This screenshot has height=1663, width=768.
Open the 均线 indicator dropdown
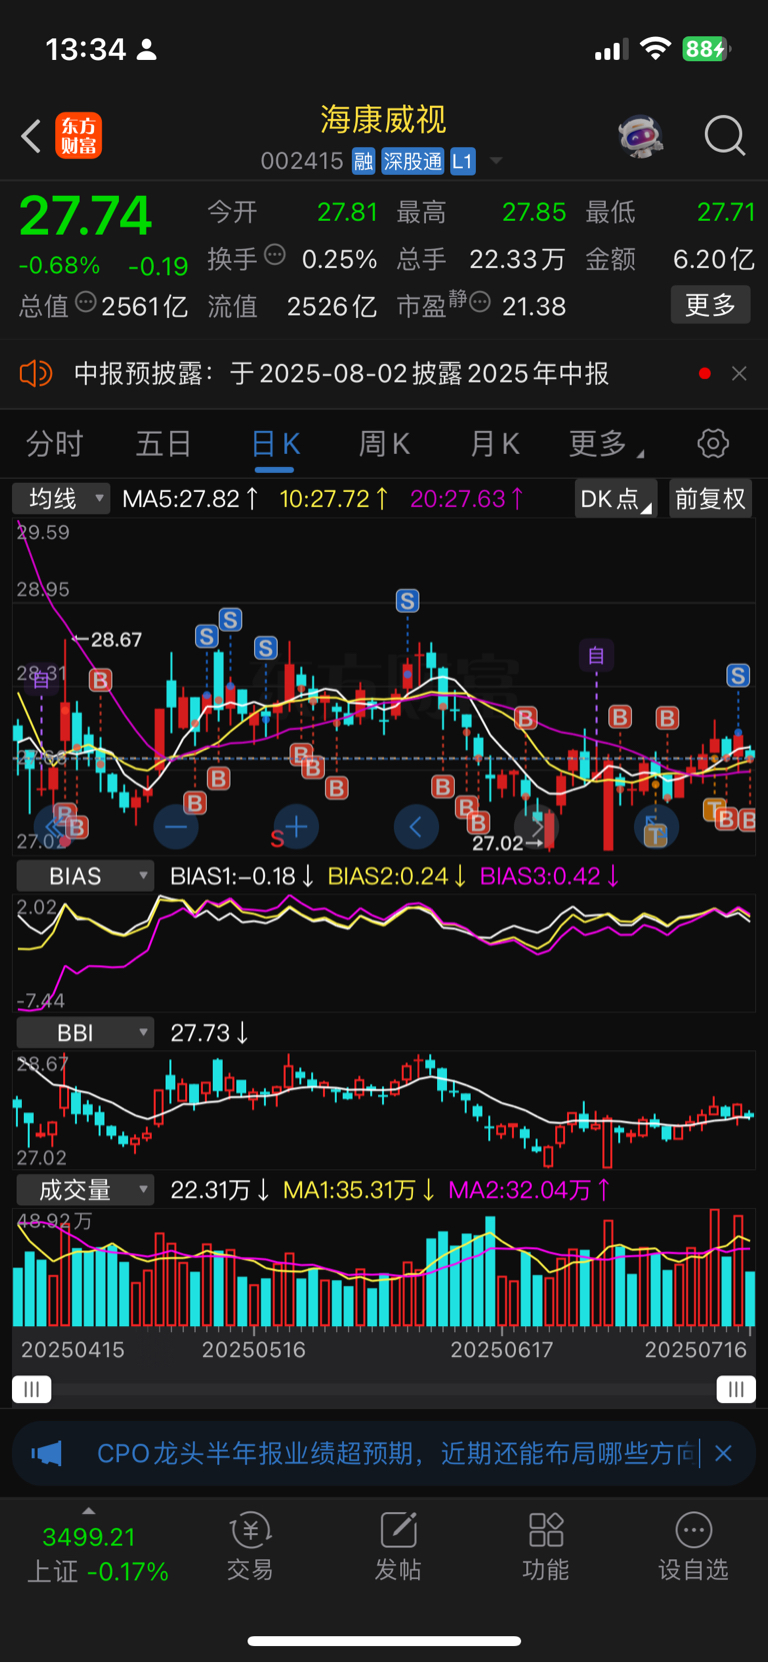(61, 498)
